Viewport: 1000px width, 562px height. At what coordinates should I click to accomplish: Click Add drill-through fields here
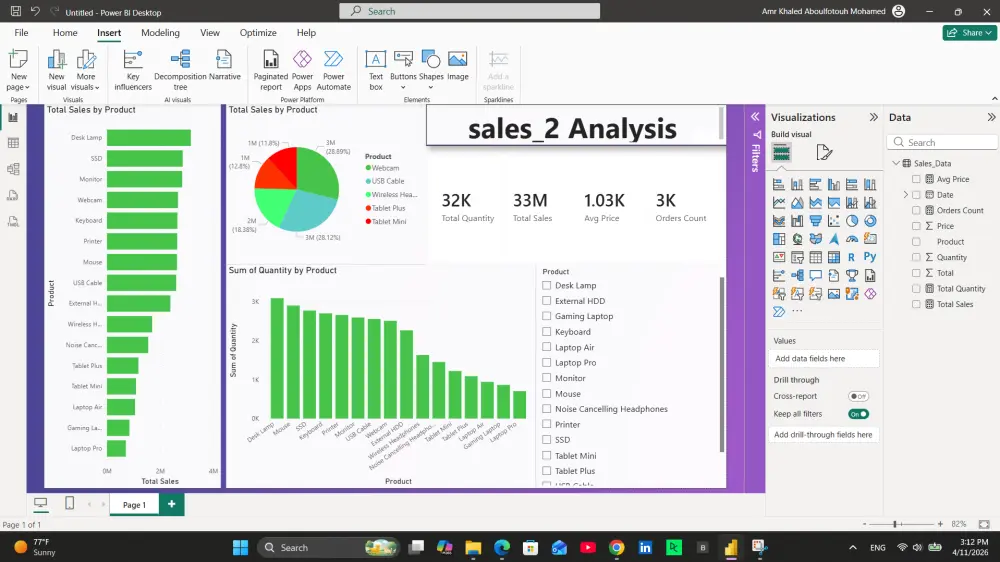click(x=824, y=434)
